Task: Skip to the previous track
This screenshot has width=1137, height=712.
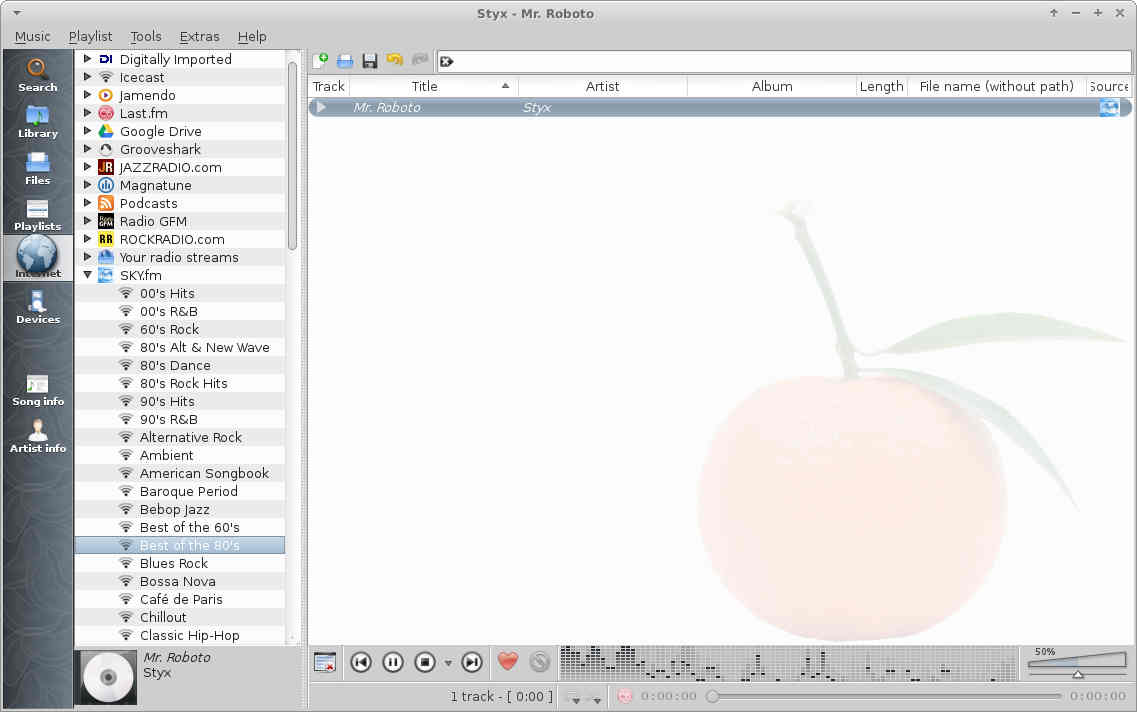Action: [x=361, y=662]
